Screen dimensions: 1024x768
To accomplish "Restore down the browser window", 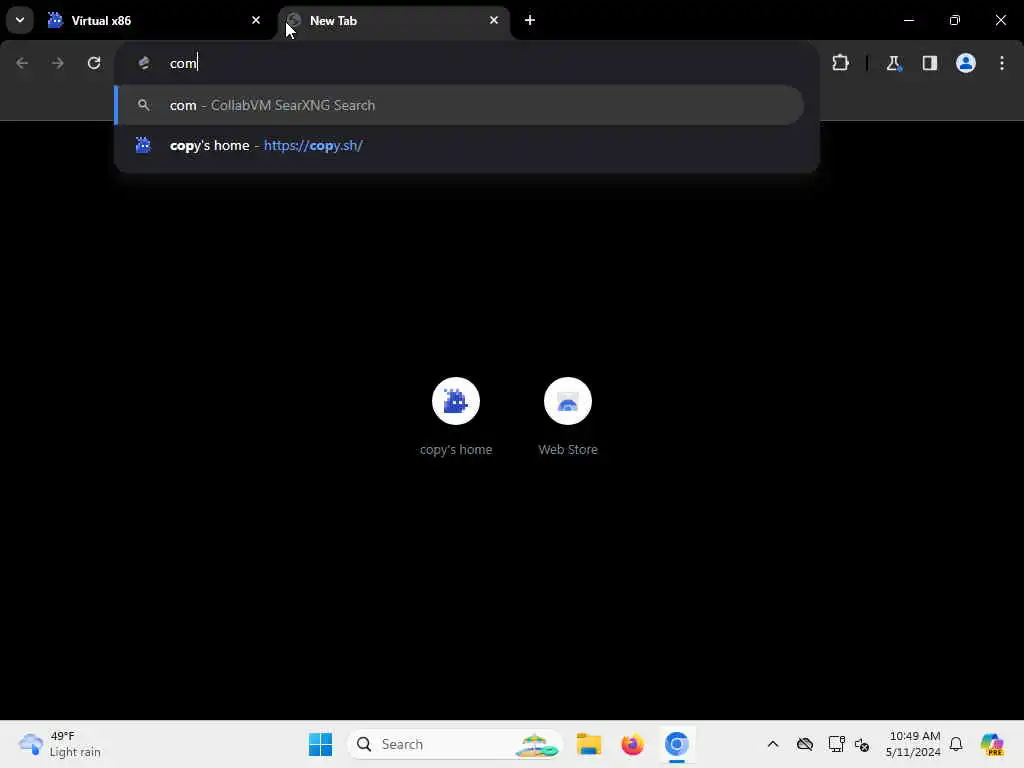I will click(x=955, y=20).
